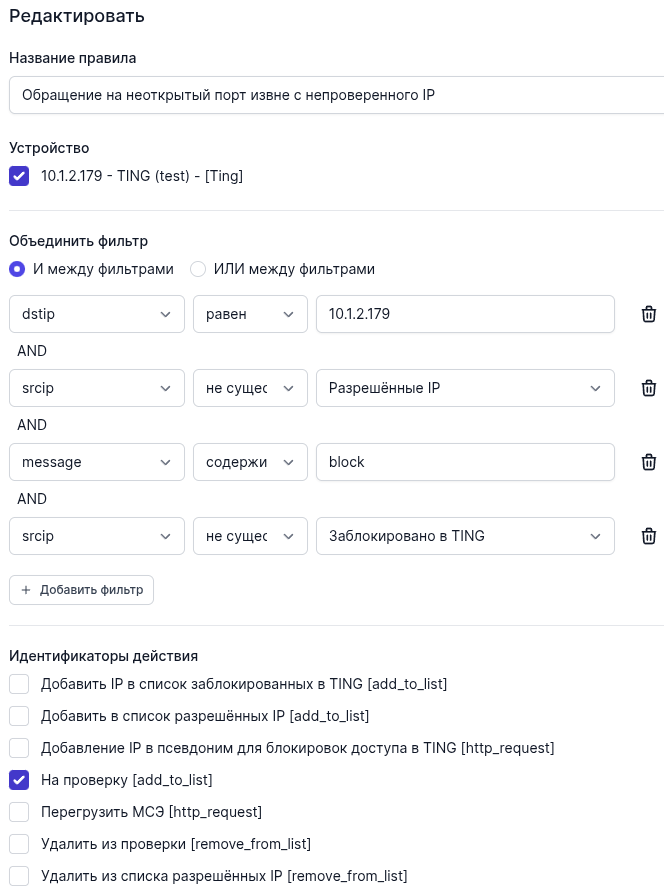This screenshot has width=664, height=896.
Task: Click the 10.1.2.179 value input field
Action: (465, 314)
